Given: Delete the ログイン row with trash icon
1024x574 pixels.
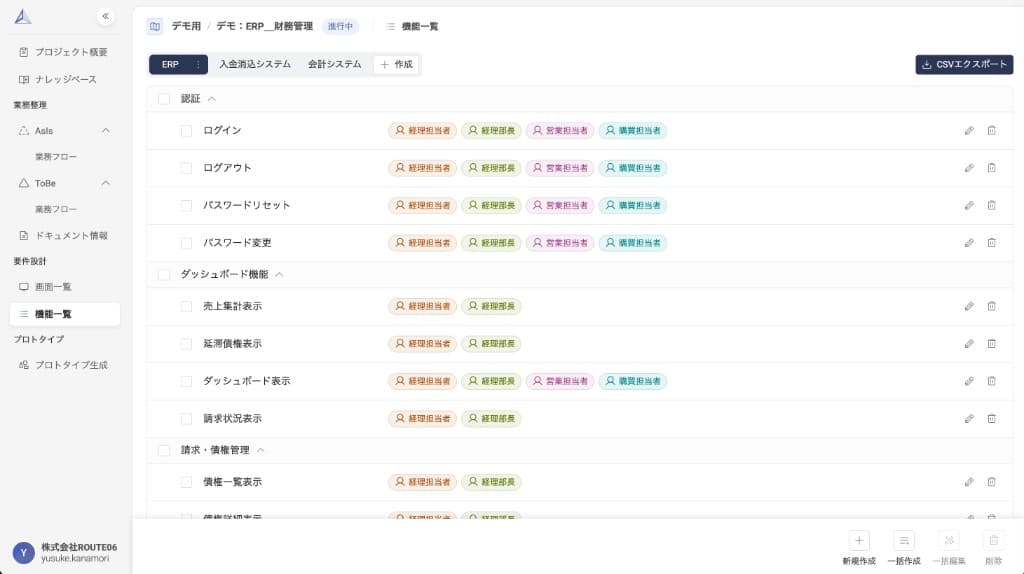Looking at the screenshot, I should tap(991, 131).
